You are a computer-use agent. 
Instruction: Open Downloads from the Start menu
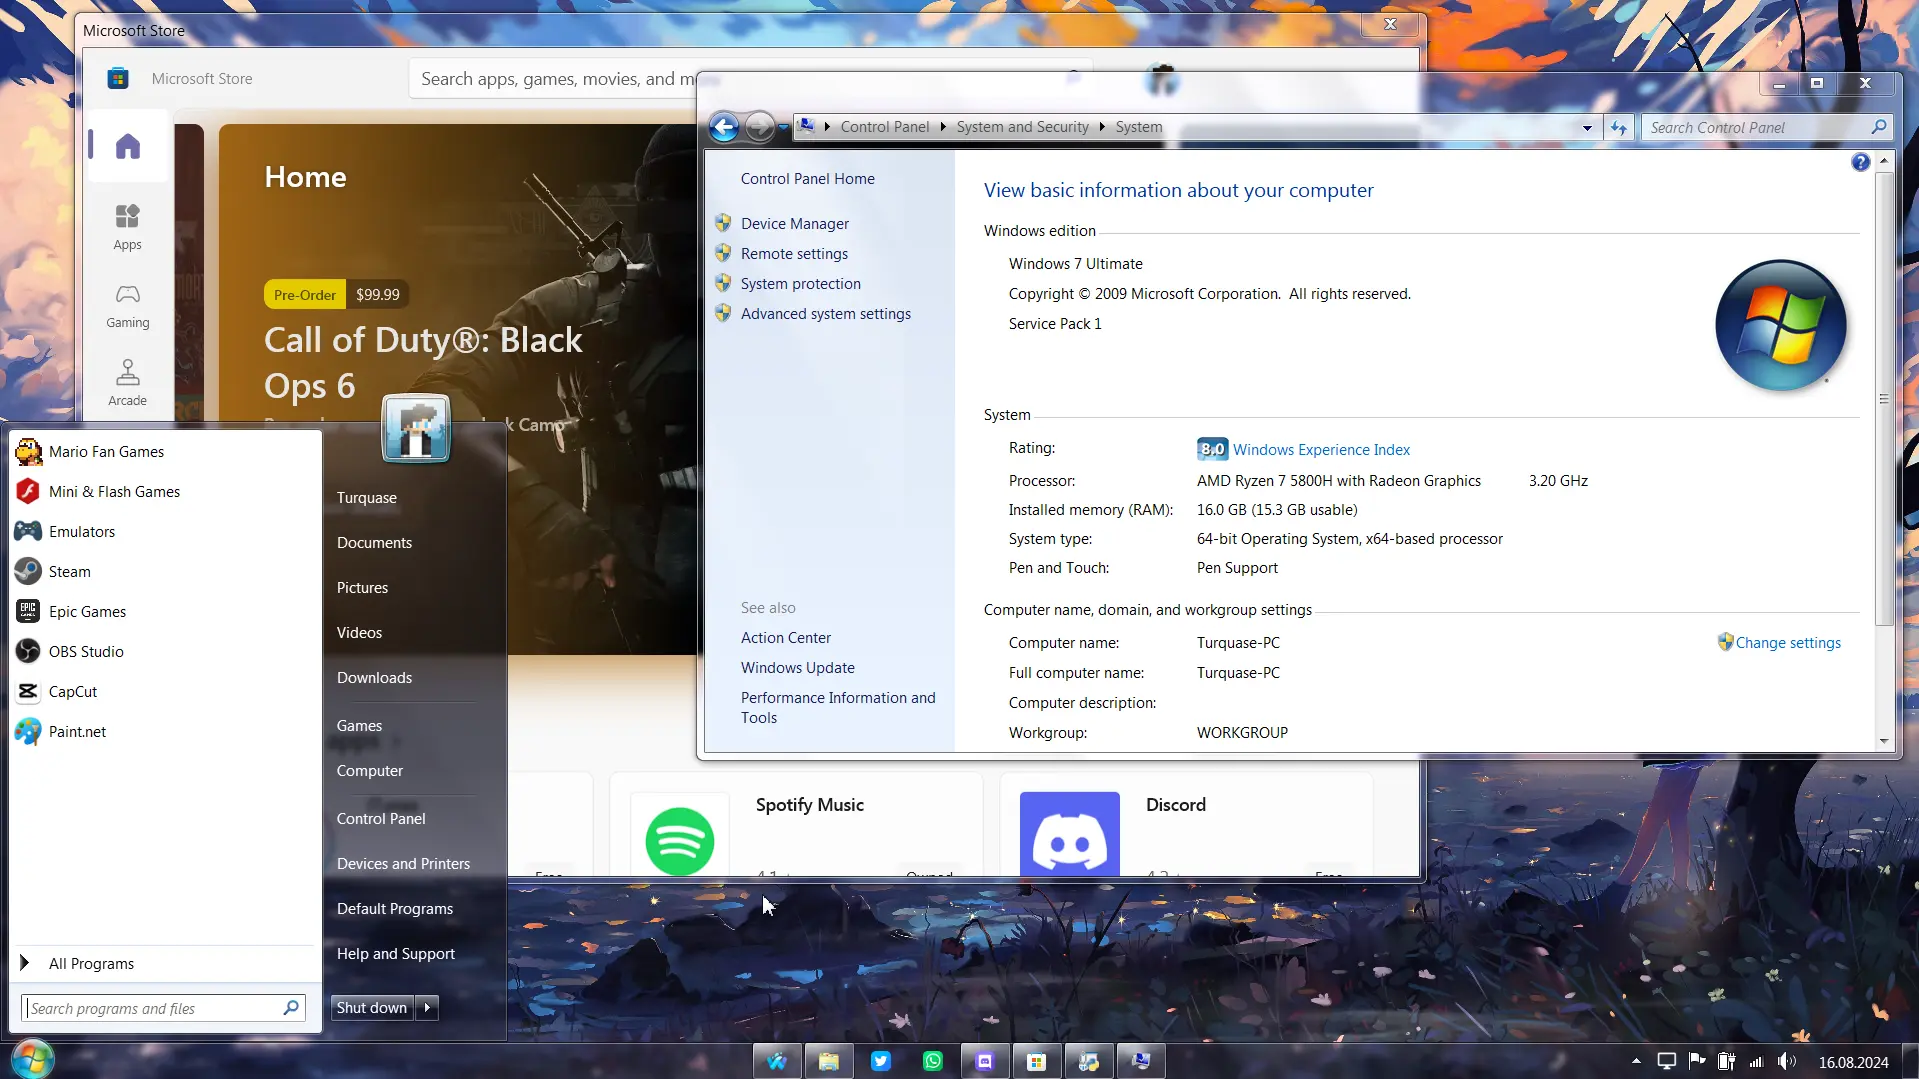point(374,678)
